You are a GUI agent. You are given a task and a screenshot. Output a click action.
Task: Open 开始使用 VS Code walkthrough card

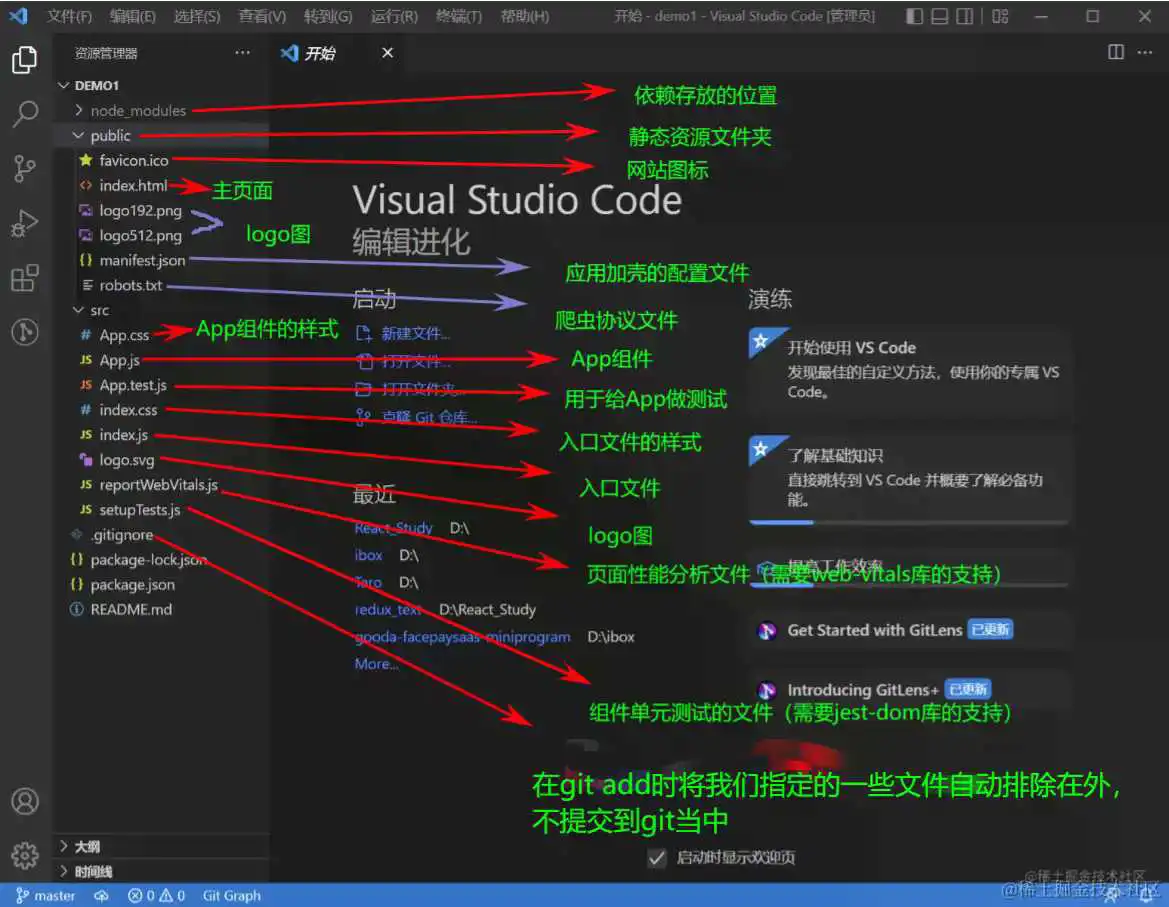908,369
